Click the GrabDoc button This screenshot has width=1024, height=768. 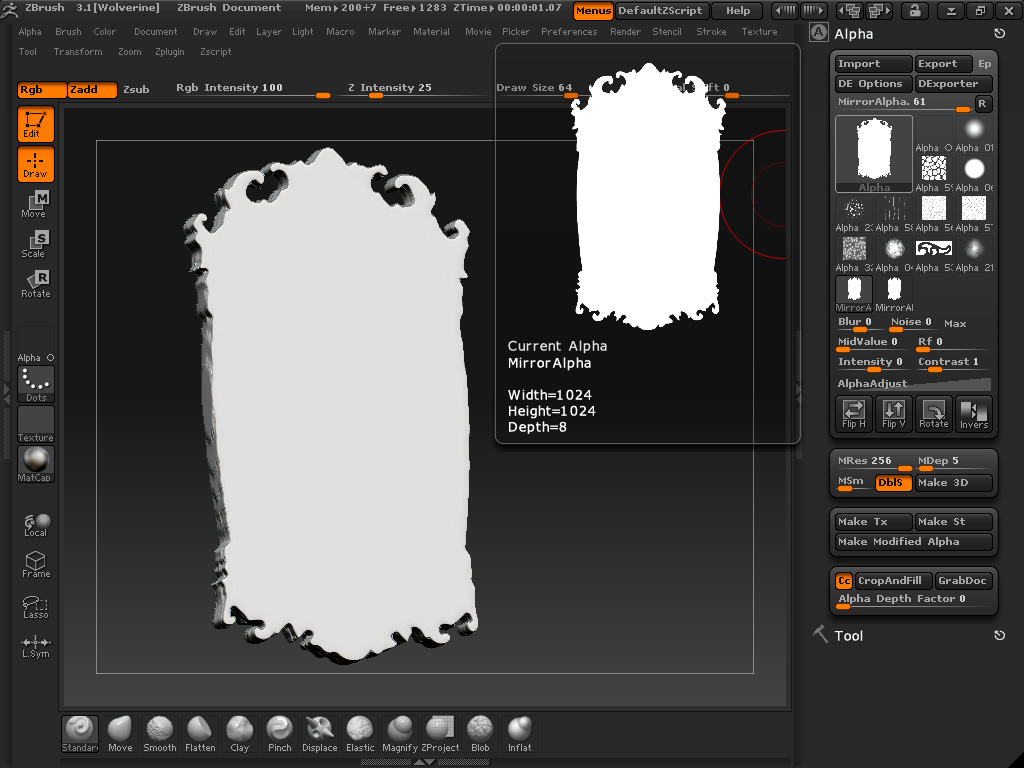point(963,581)
